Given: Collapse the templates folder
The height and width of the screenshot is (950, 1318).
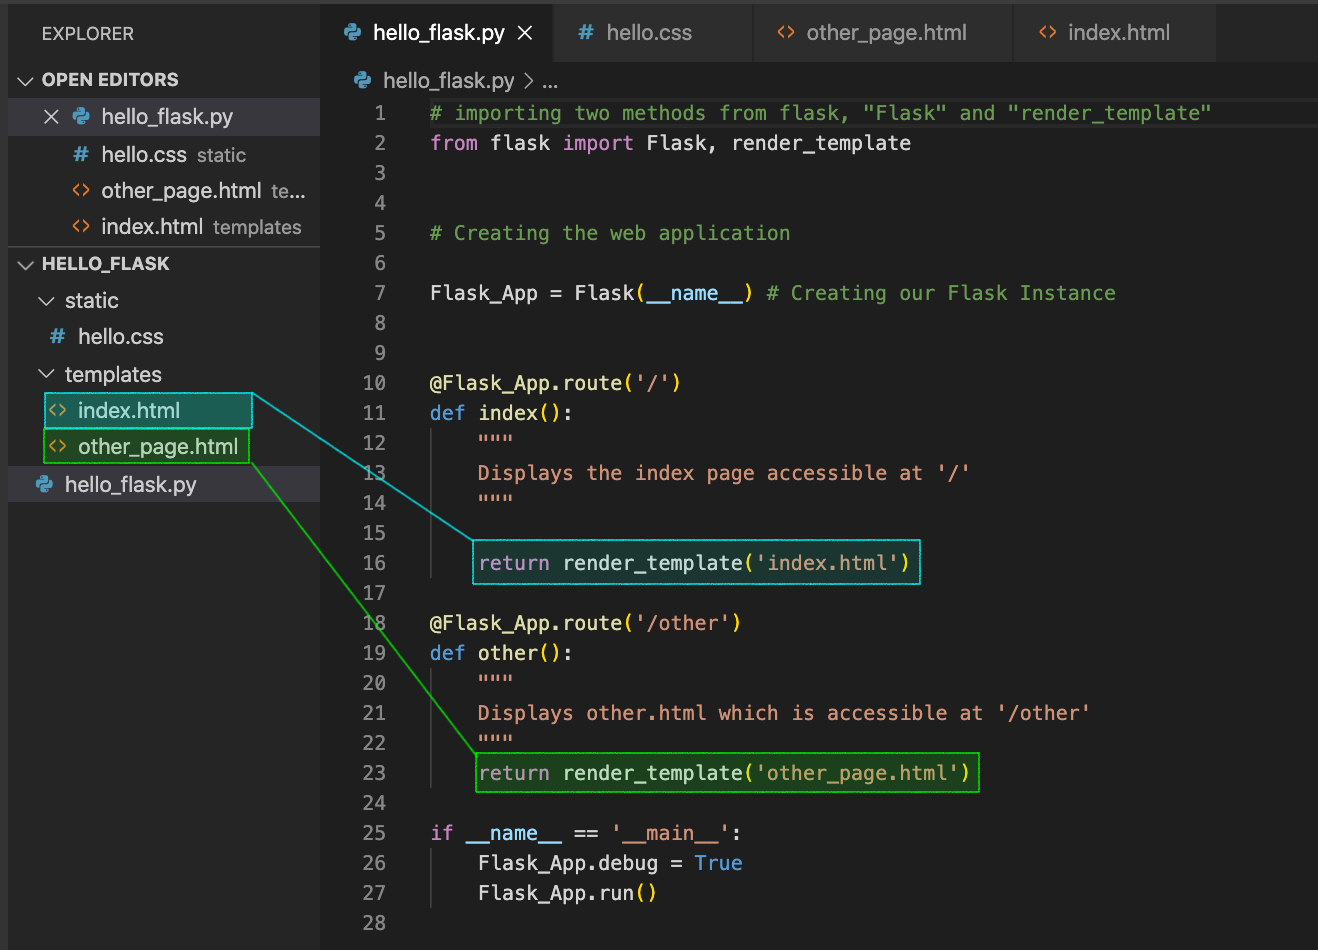Looking at the screenshot, I should pyautogui.click(x=46, y=373).
